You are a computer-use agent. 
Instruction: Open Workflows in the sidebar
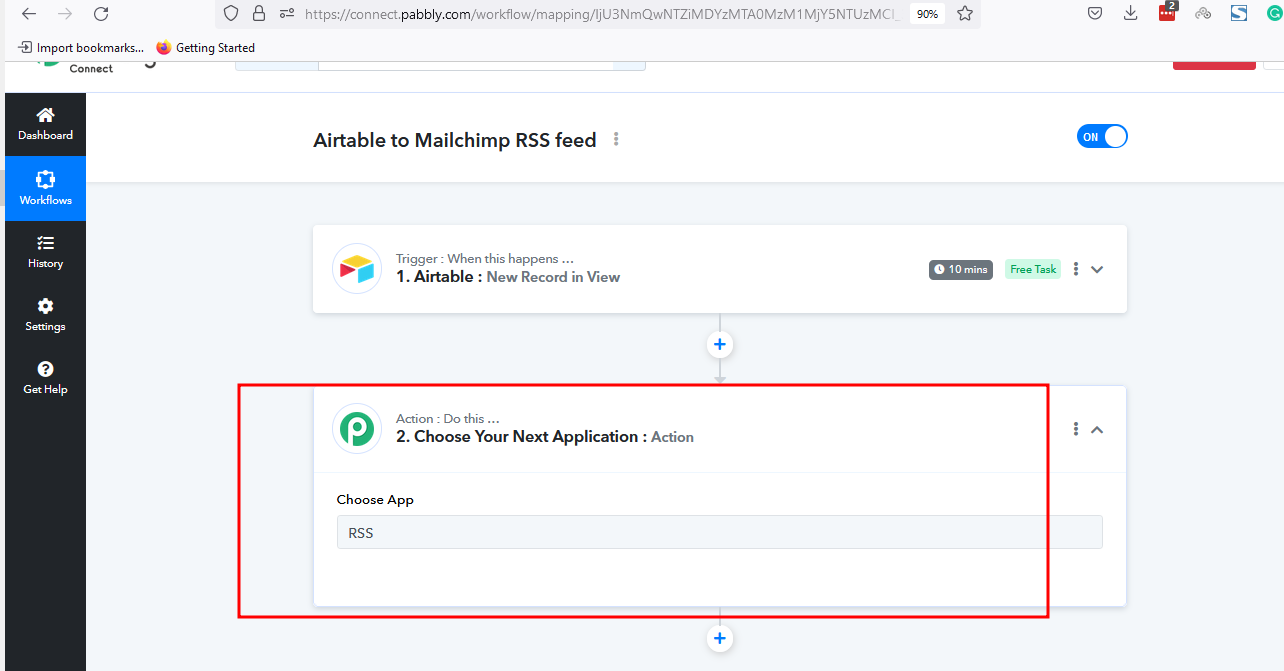coord(45,188)
